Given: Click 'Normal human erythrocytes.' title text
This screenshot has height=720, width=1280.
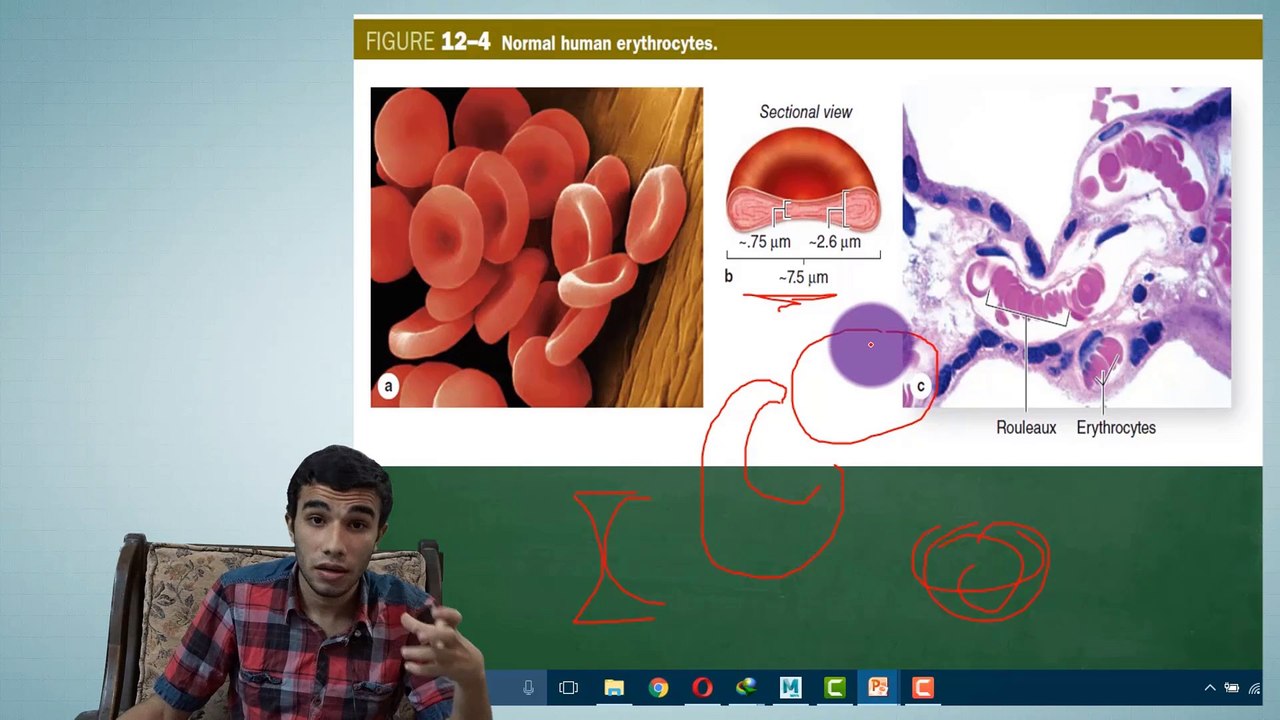Looking at the screenshot, I should point(609,44).
